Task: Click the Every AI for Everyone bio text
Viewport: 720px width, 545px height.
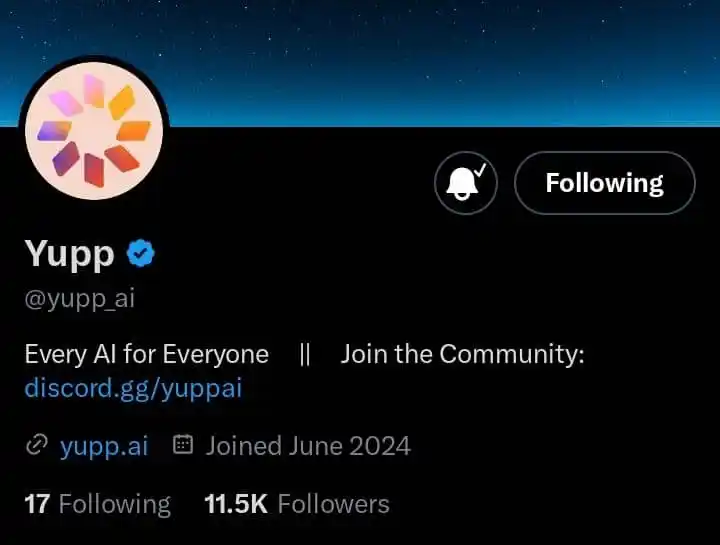Action: (x=146, y=354)
